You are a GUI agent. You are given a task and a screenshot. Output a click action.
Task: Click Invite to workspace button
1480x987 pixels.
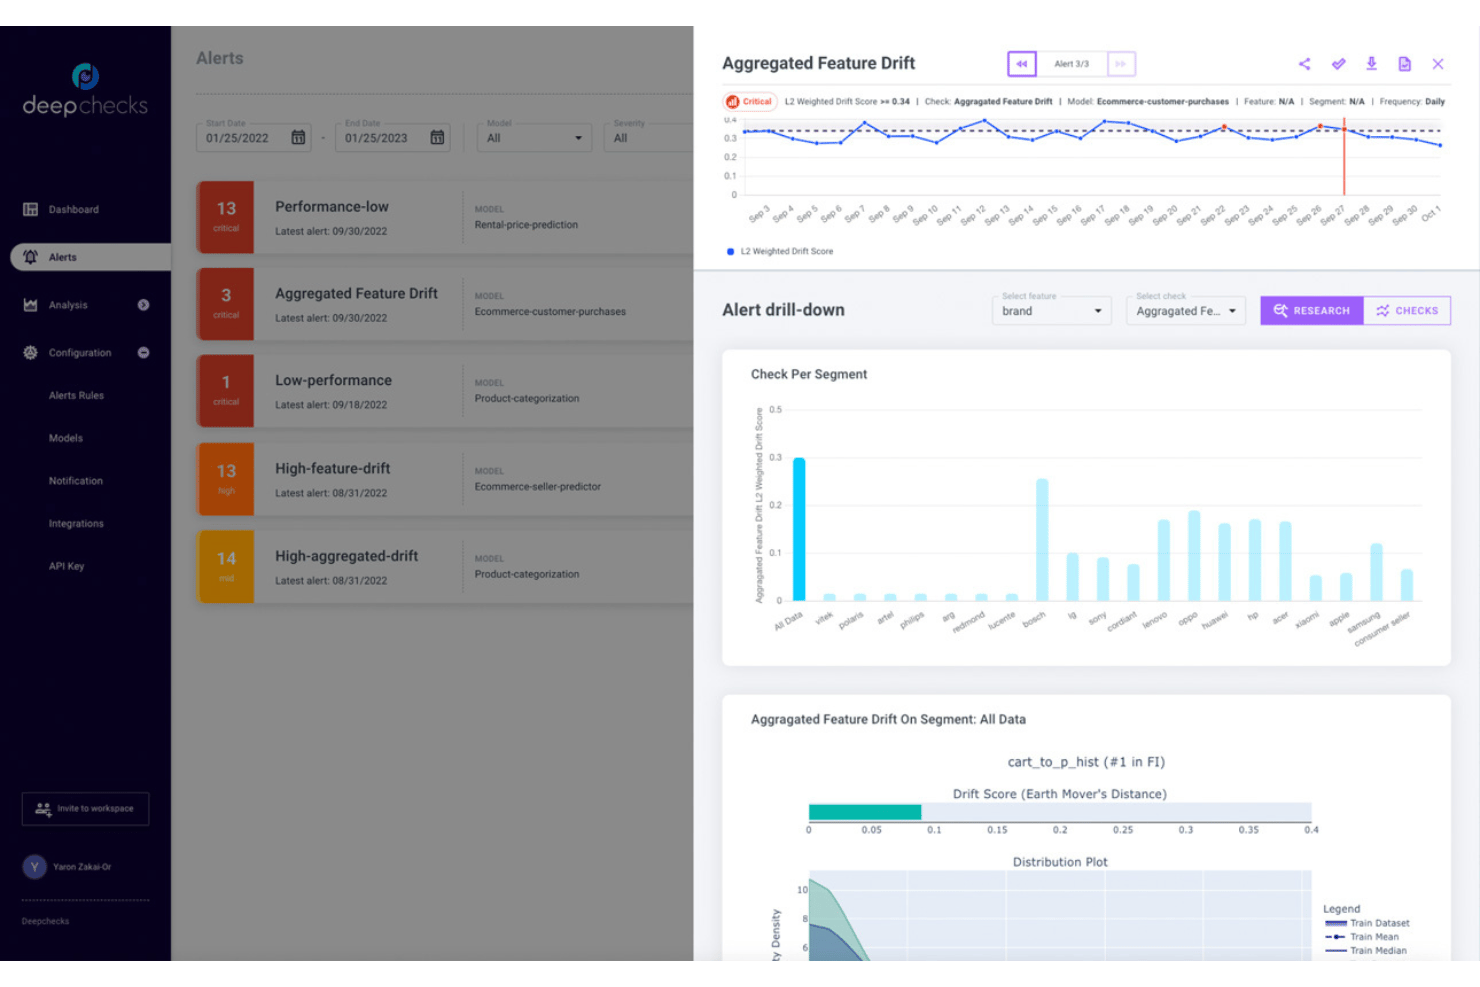click(85, 808)
